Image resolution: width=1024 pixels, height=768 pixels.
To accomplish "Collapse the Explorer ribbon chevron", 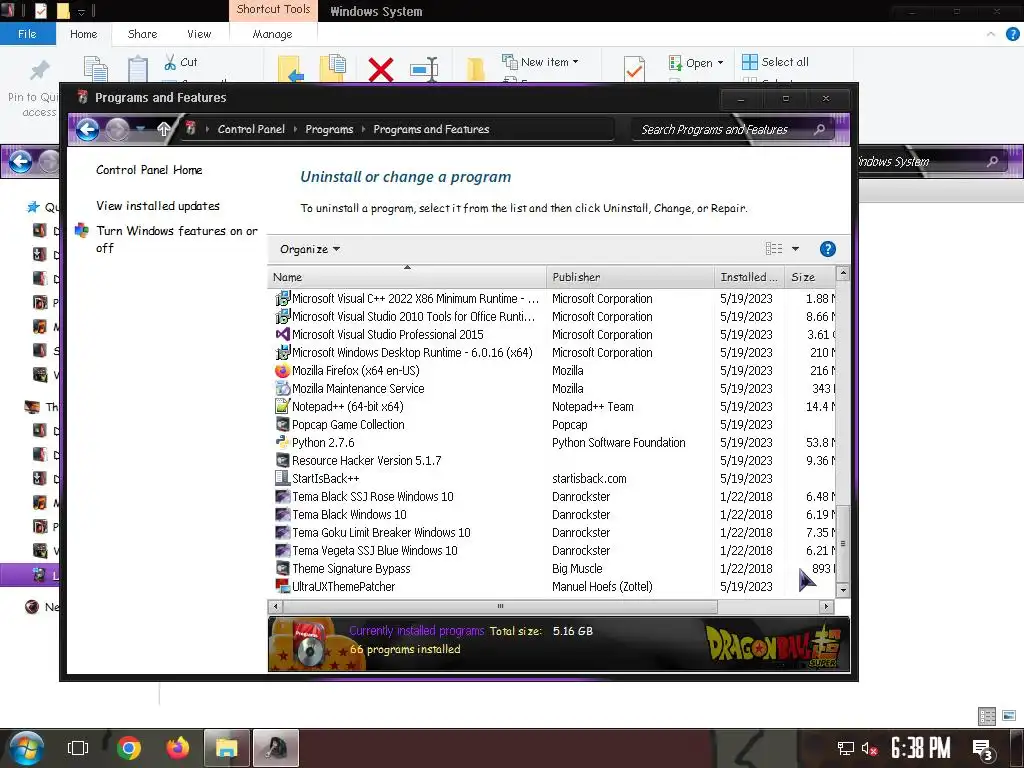I will tap(991, 34).
